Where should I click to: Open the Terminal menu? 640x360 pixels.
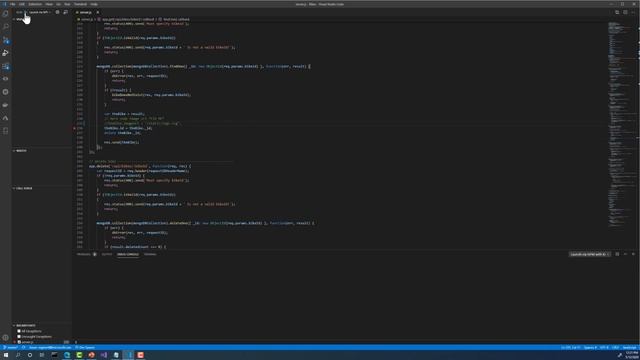pos(80,4)
